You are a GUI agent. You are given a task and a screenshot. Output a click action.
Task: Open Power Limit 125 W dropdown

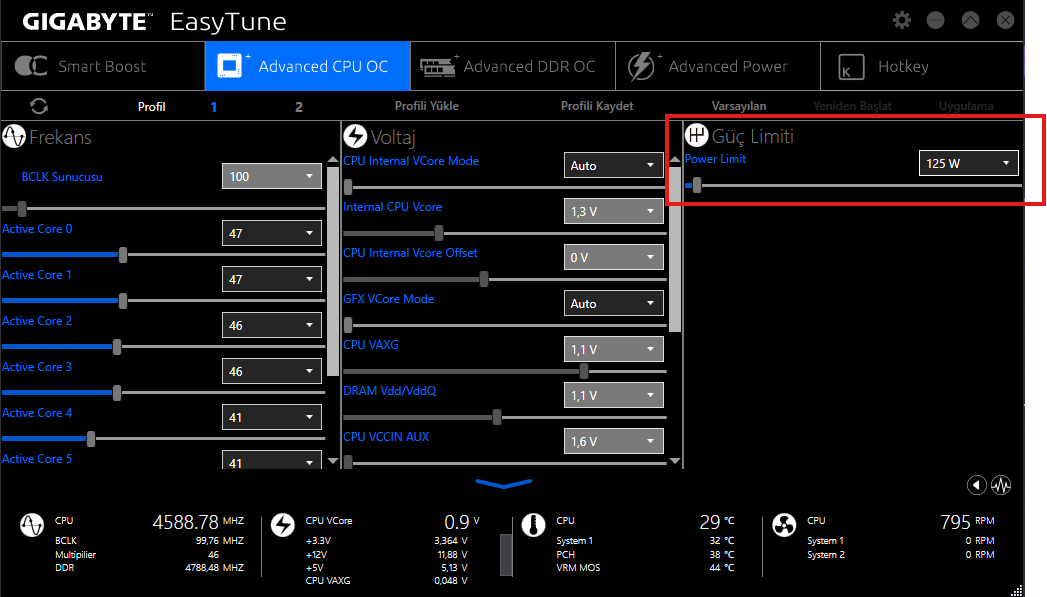(968, 163)
